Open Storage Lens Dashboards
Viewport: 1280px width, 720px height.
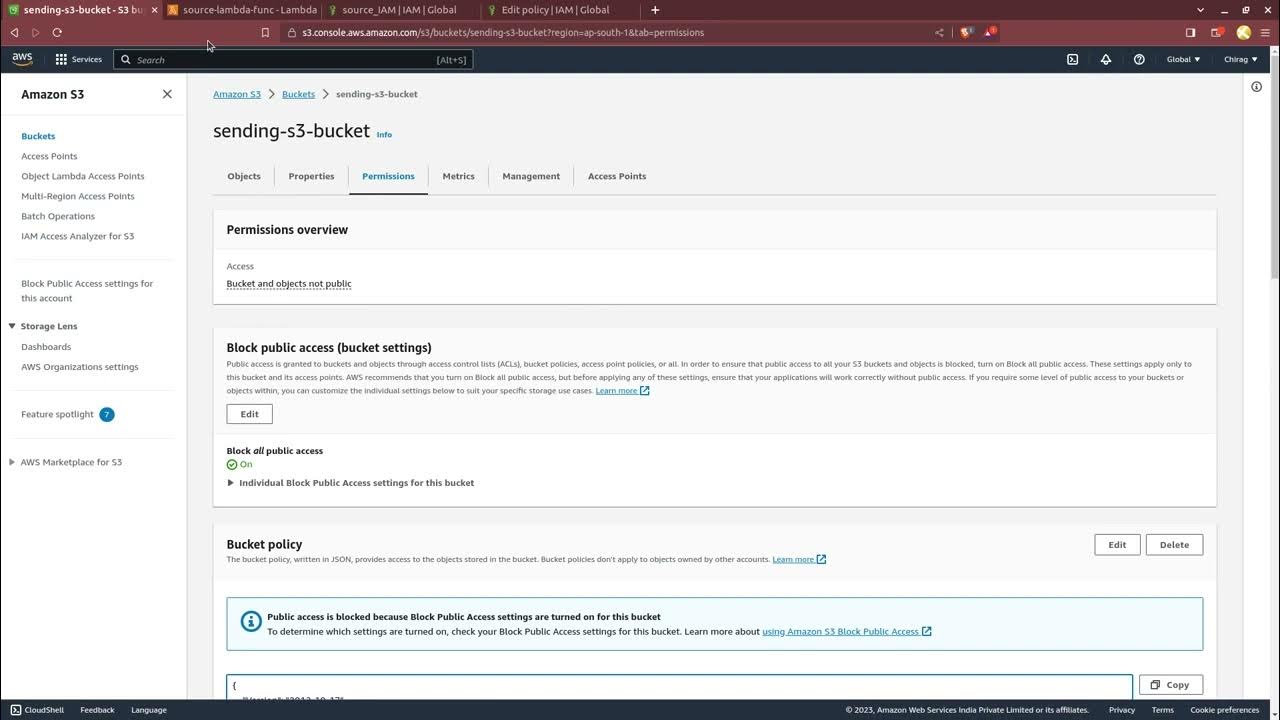[46, 347]
